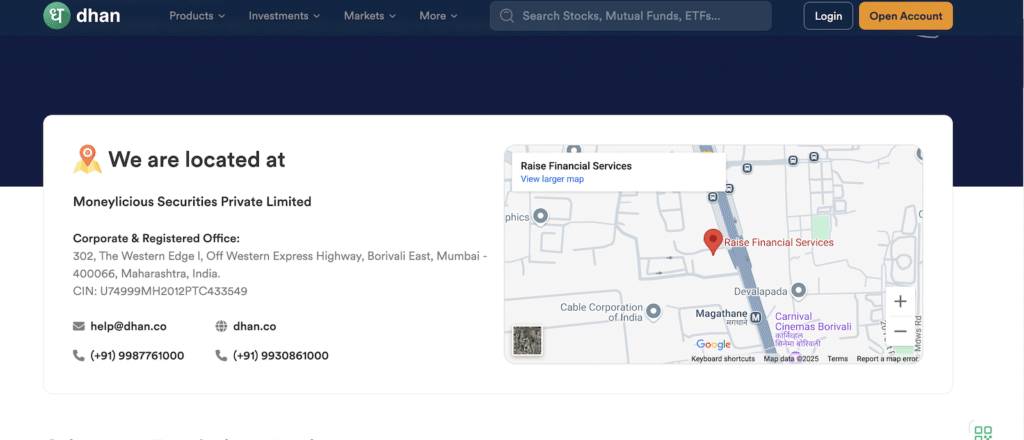
Task: Click phone number (+91) 9987761000
Action: pyautogui.click(x=137, y=356)
